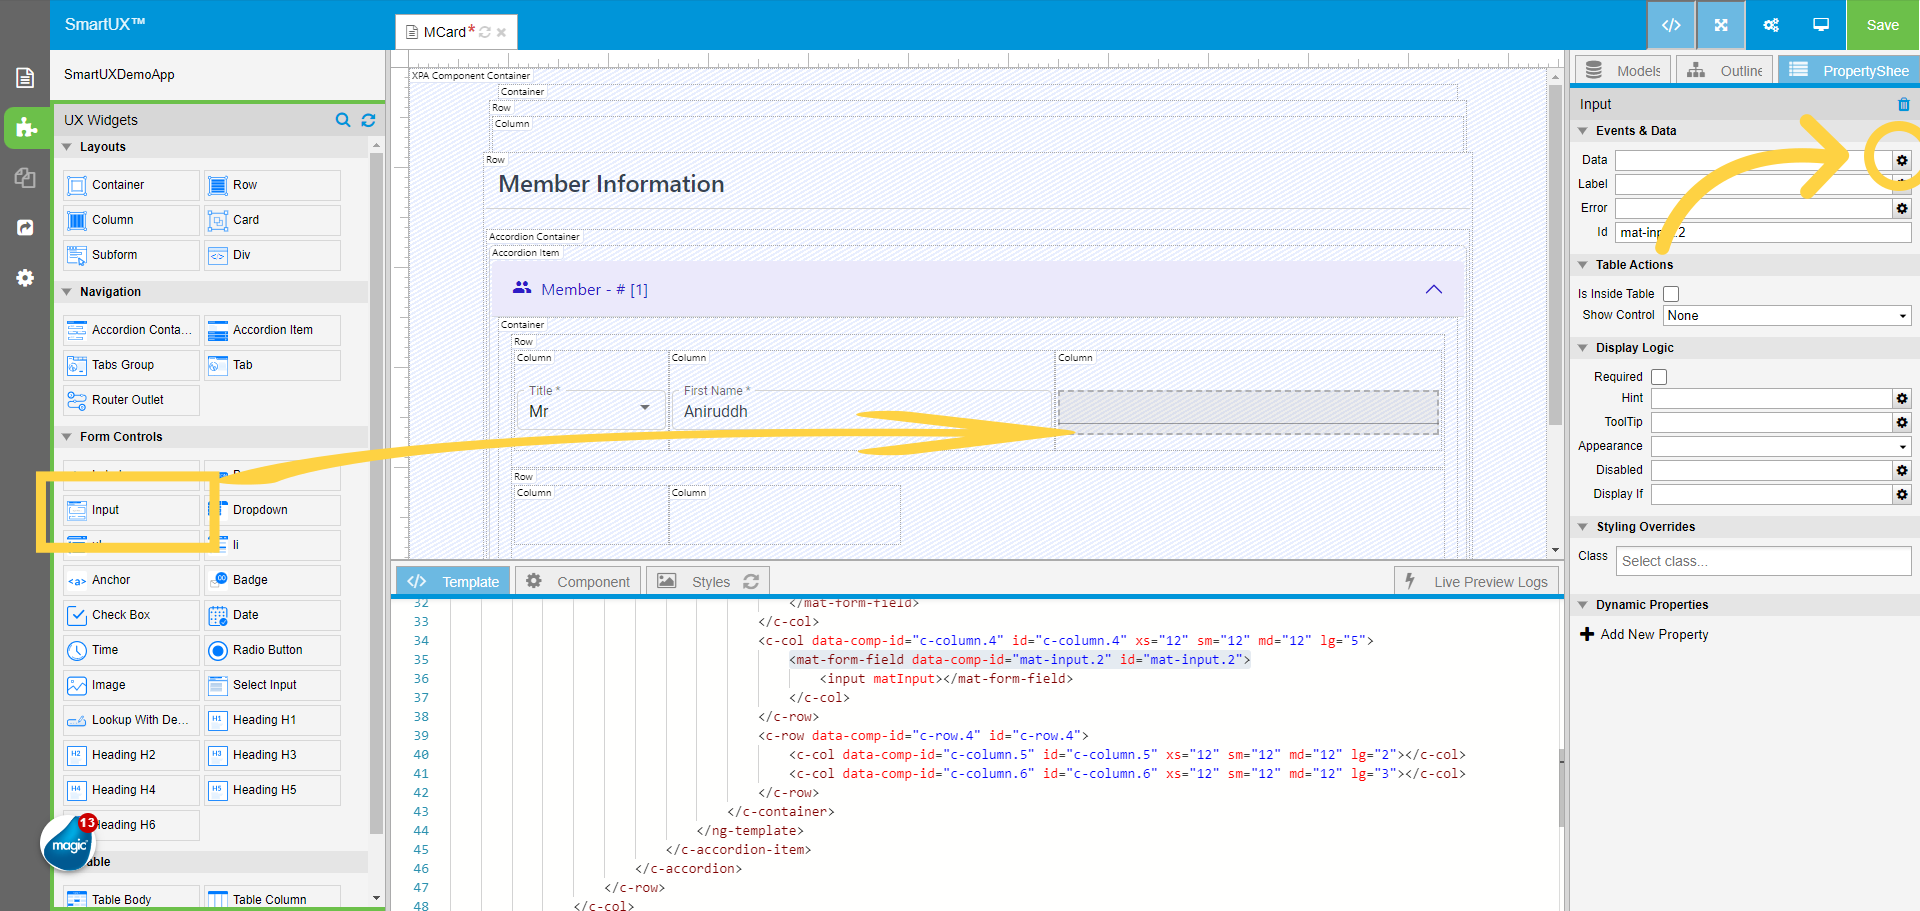The image size is (1920, 911).
Task: Open the code view toolbar icon
Action: click(1671, 25)
